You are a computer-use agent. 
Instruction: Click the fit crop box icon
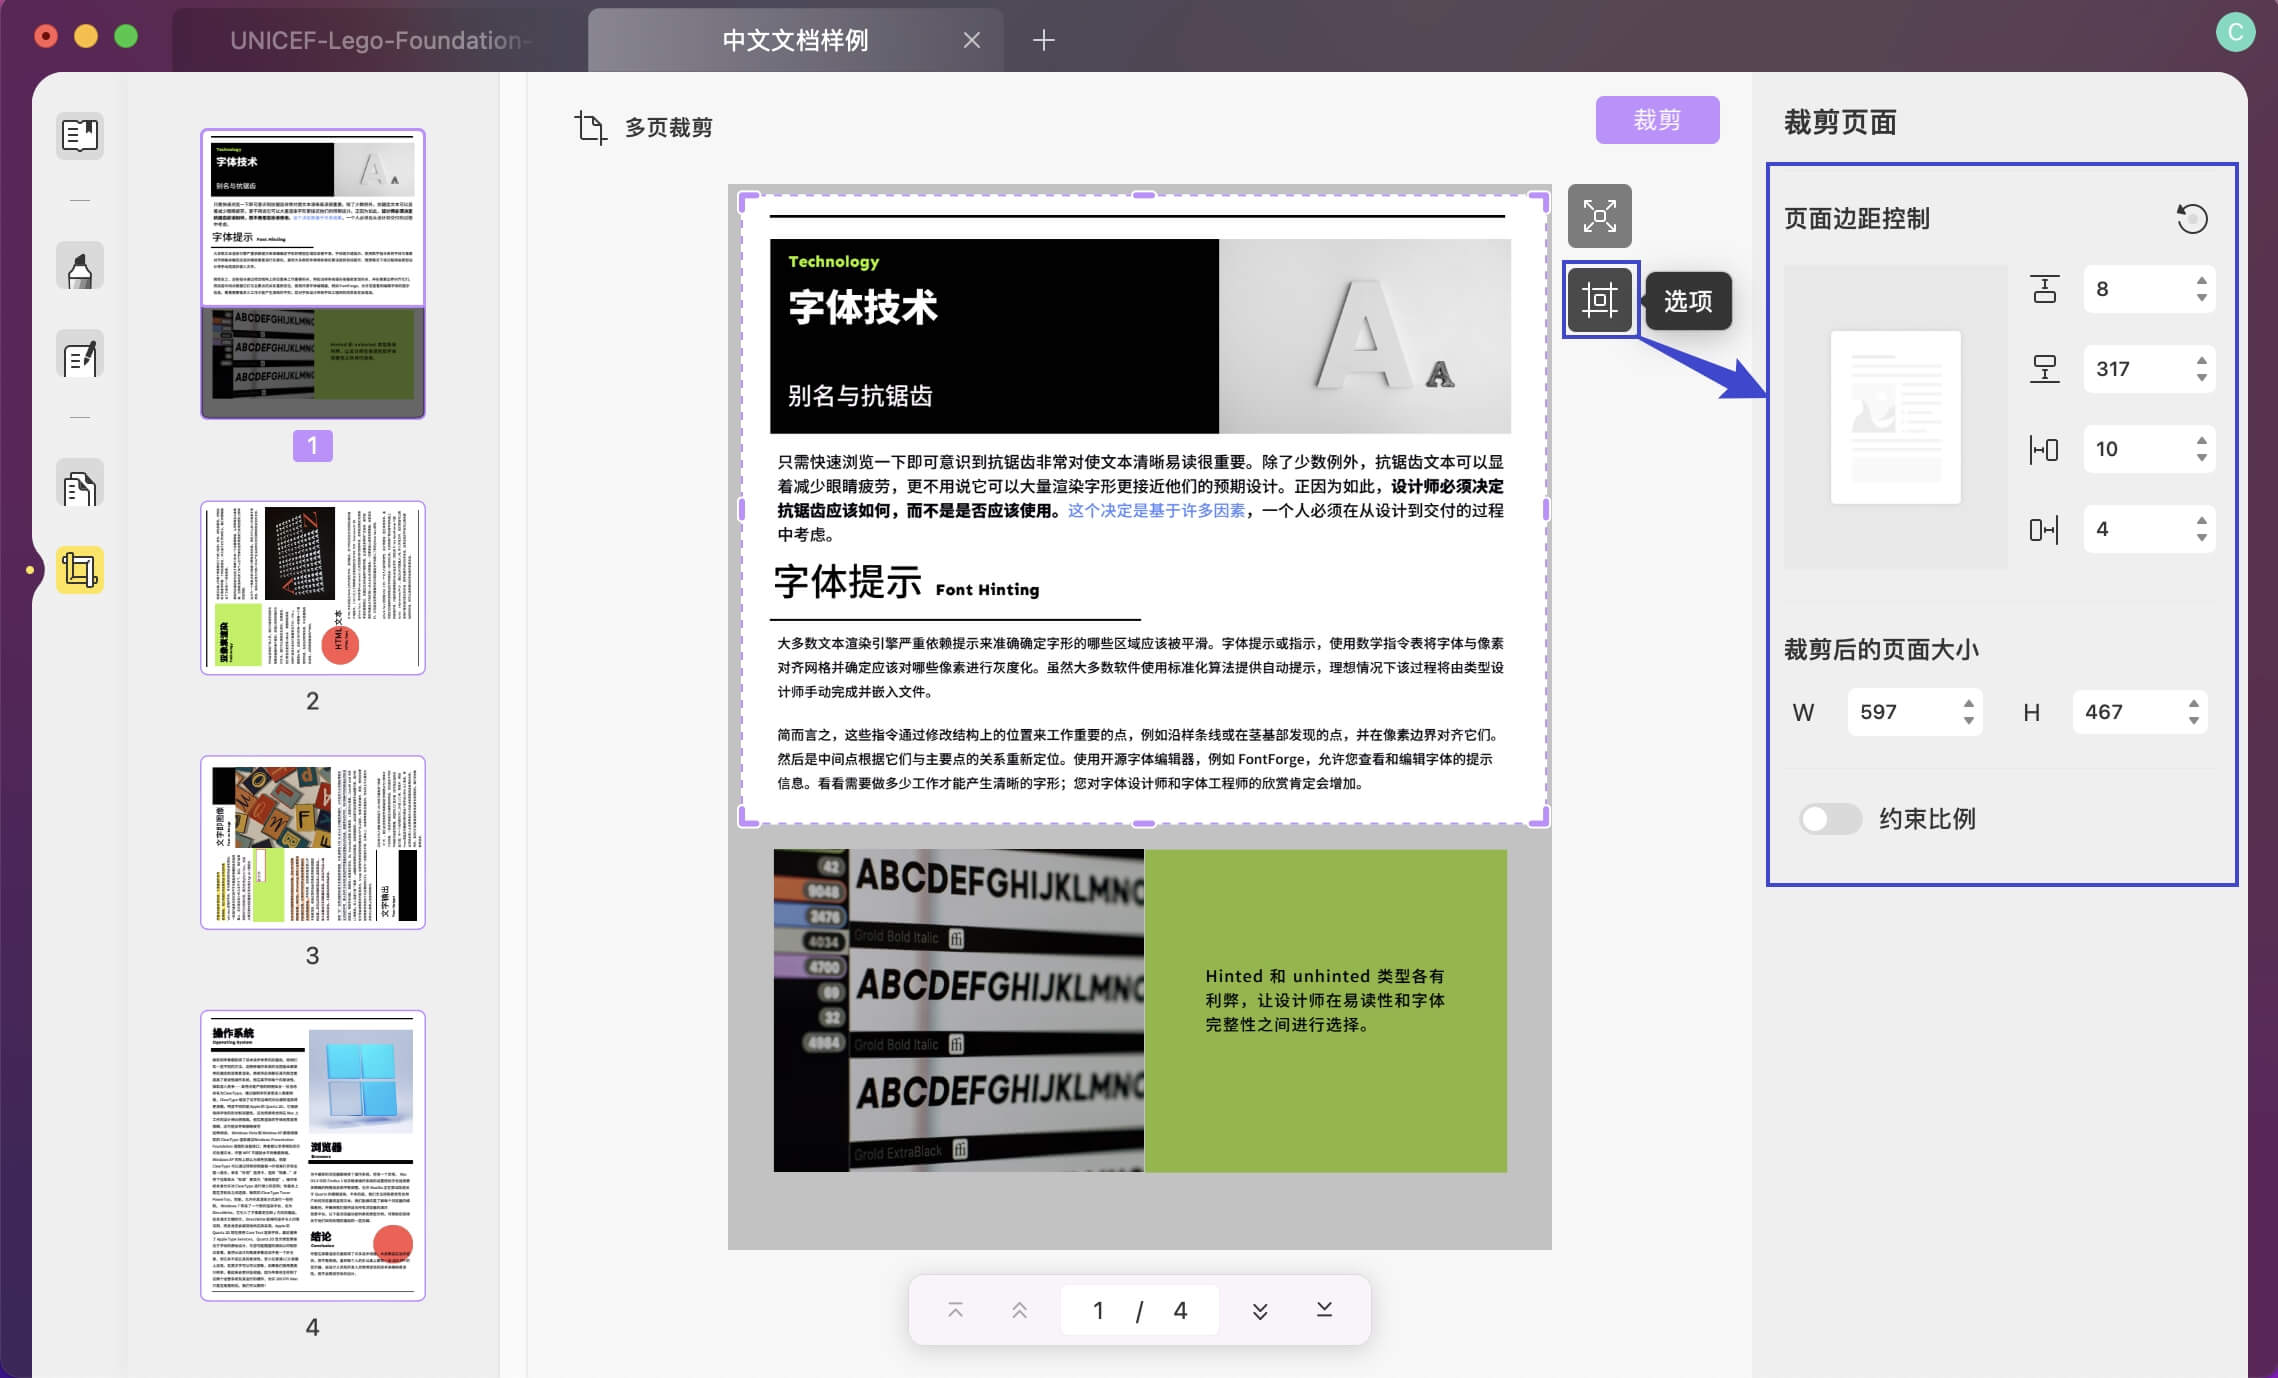tap(1599, 216)
